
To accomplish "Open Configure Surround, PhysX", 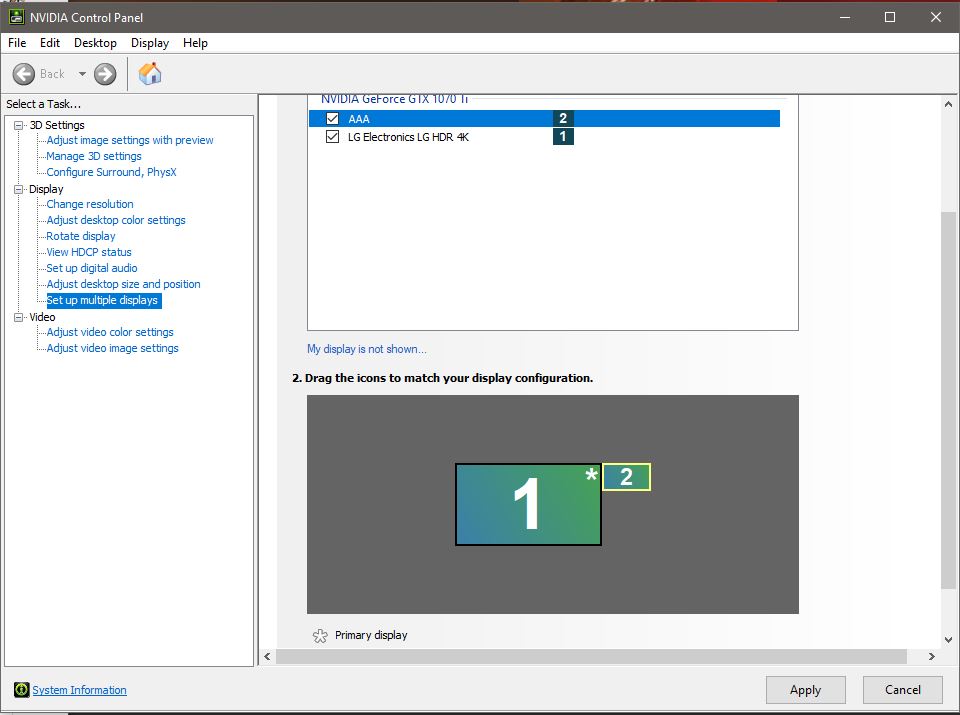I will (111, 172).
